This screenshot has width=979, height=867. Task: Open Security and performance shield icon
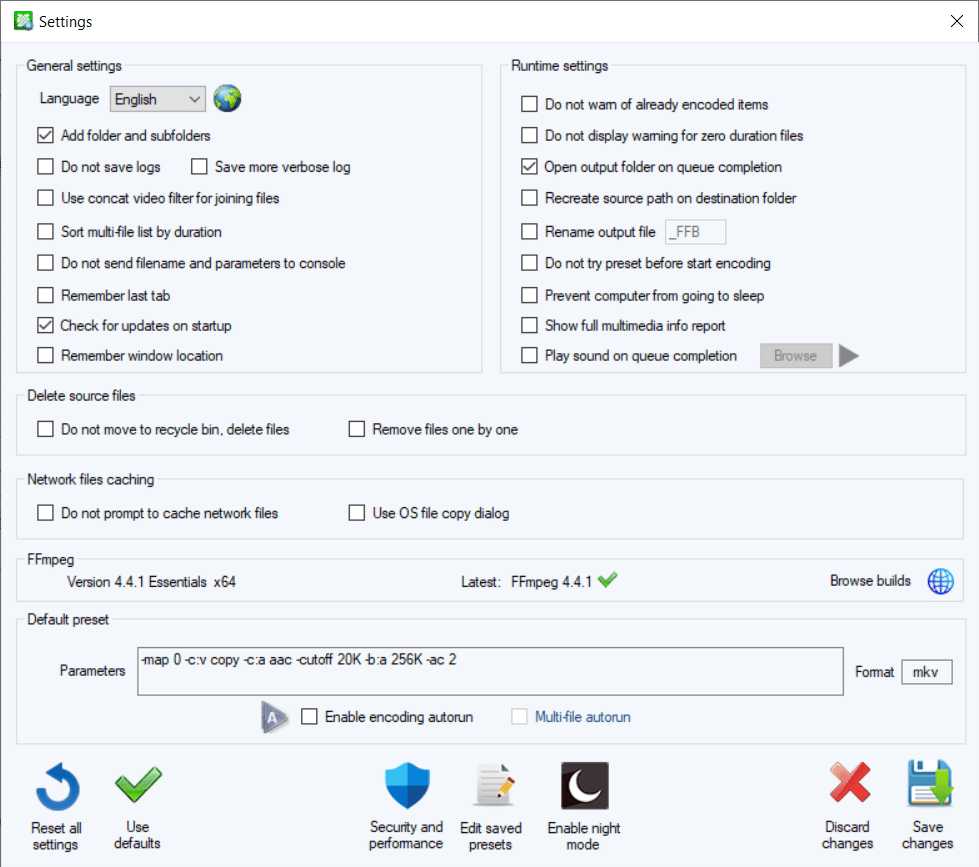pos(406,786)
